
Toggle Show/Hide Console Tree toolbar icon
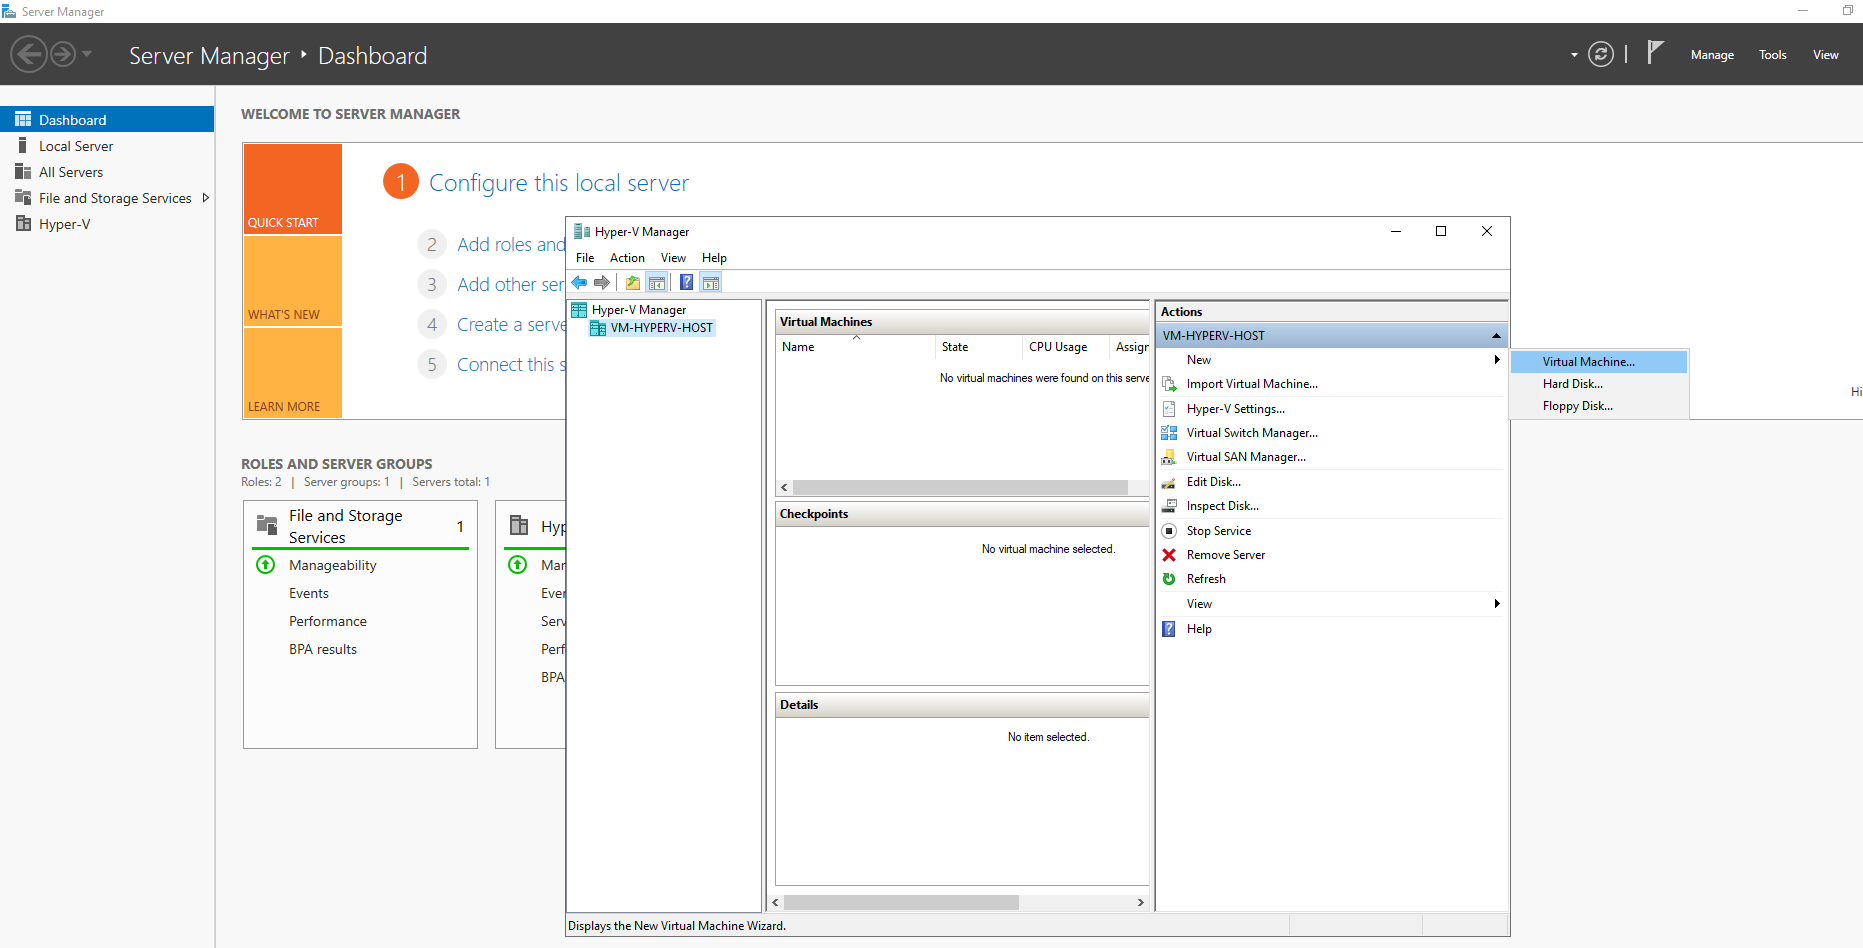pos(657,283)
